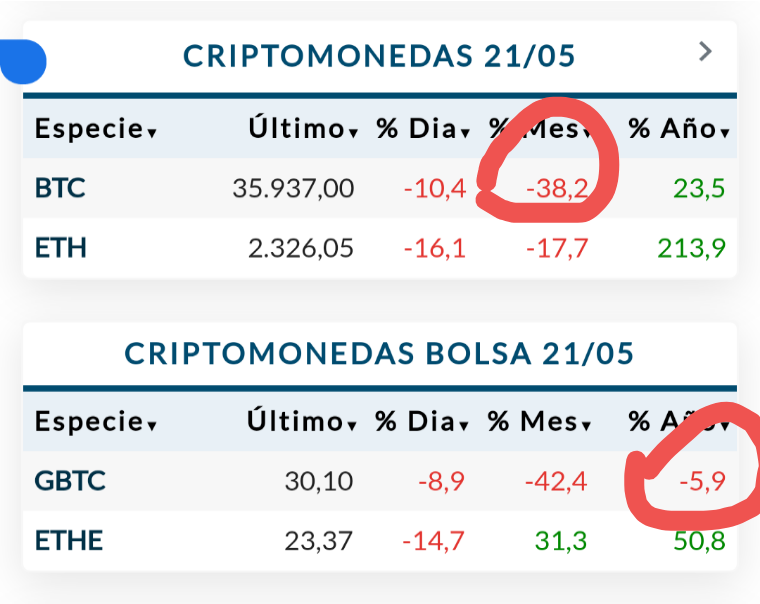The height and width of the screenshot is (604, 760).
Task: Open the ETH row
Action: (x=380, y=248)
